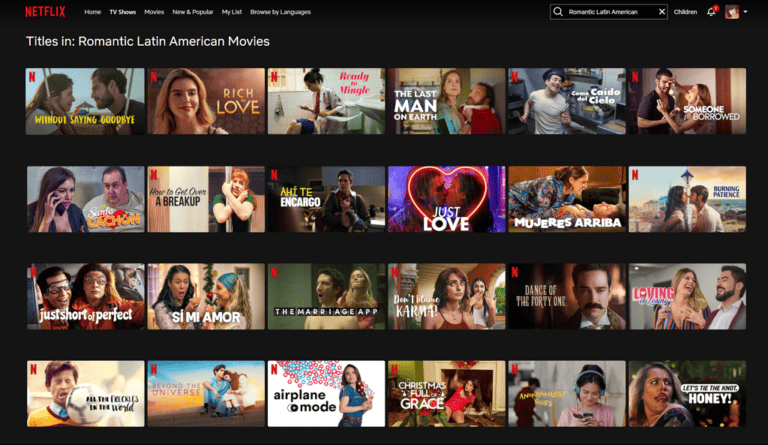Open Anonymously Yours movie
Viewport: 768px width, 445px height.
[x=567, y=394]
